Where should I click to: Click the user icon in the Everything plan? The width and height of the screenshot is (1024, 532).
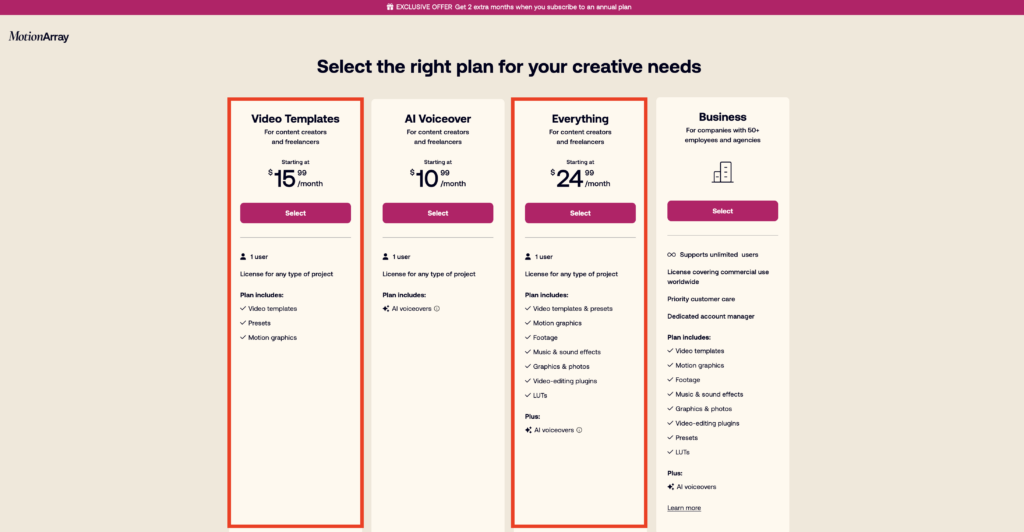pos(528,256)
